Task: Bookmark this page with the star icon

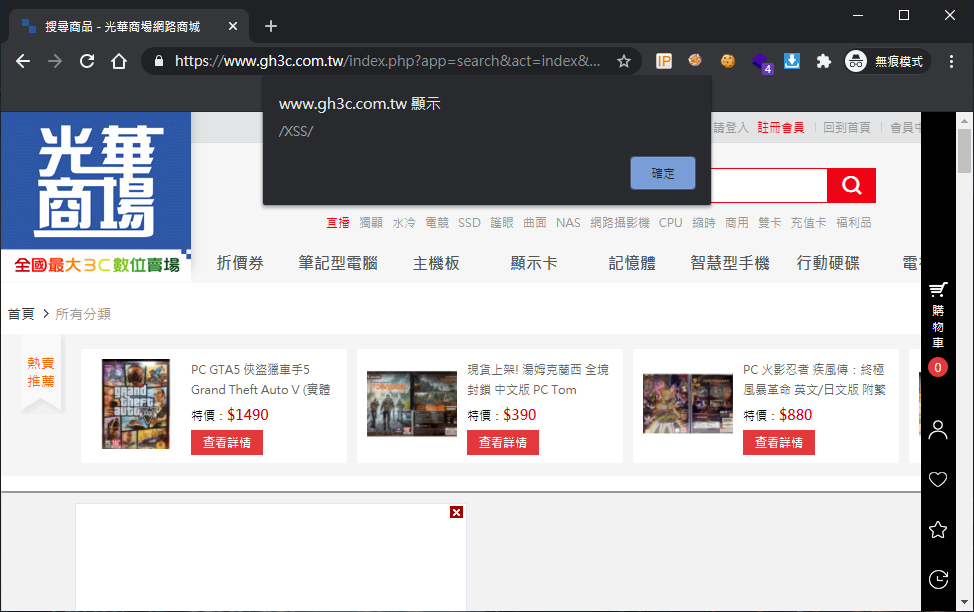Action: click(x=624, y=61)
